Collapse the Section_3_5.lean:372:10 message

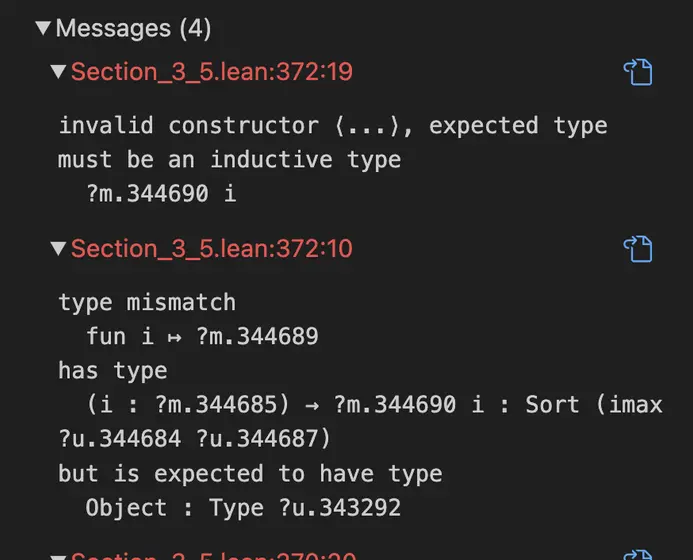(x=59, y=248)
